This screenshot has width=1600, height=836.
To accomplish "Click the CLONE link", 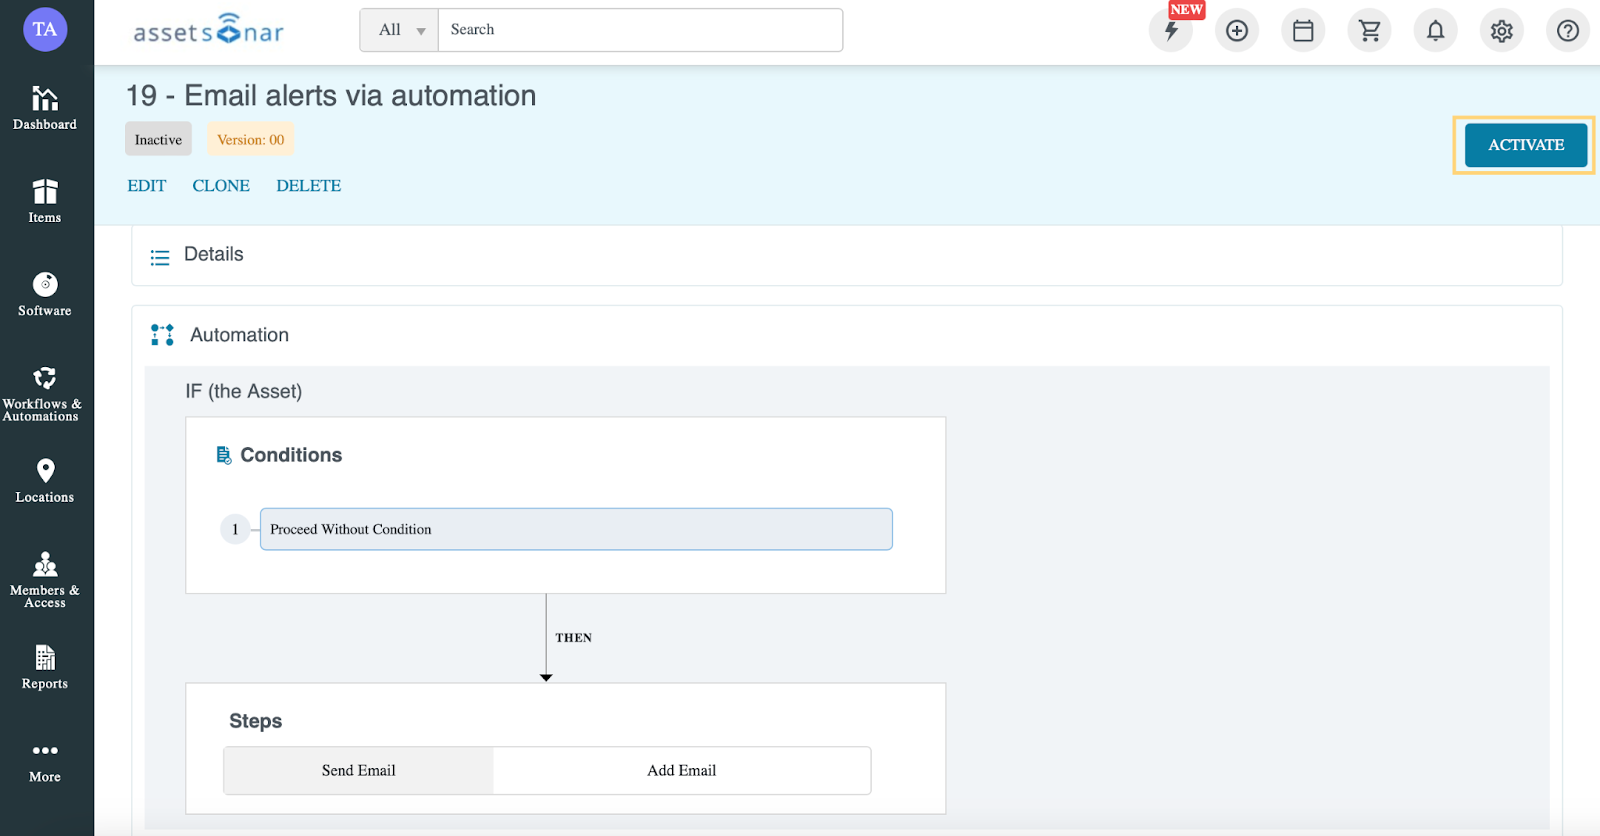I will (x=221, y=186).
